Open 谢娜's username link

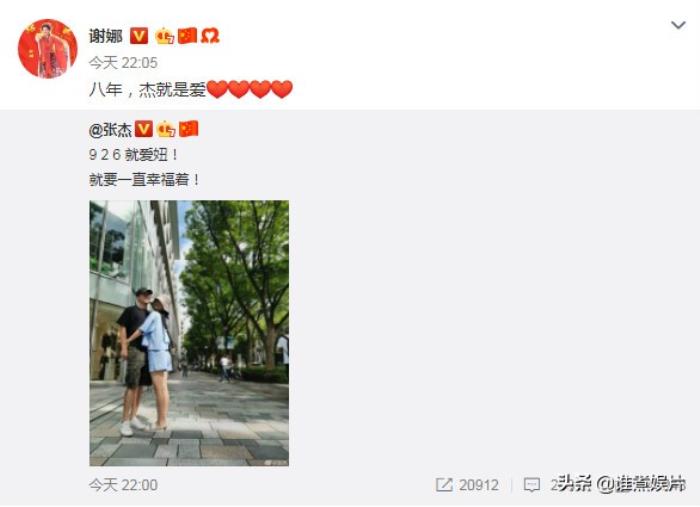point(106,36)
